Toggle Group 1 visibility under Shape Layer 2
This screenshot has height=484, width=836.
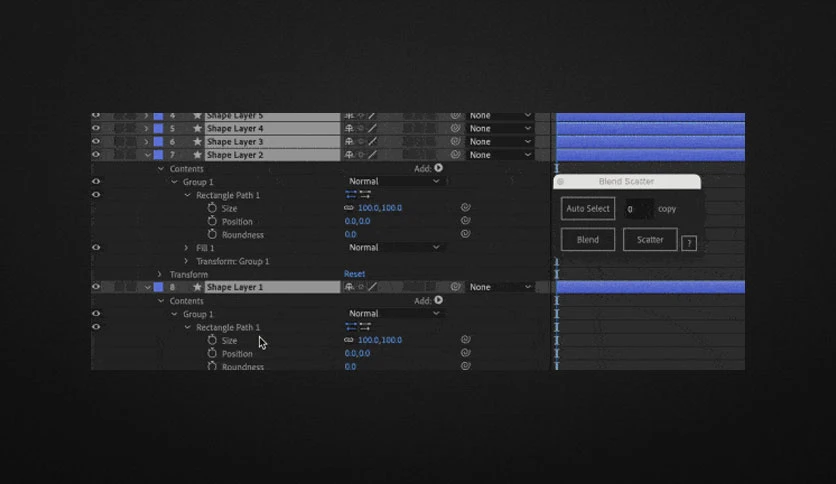point(96,181)
